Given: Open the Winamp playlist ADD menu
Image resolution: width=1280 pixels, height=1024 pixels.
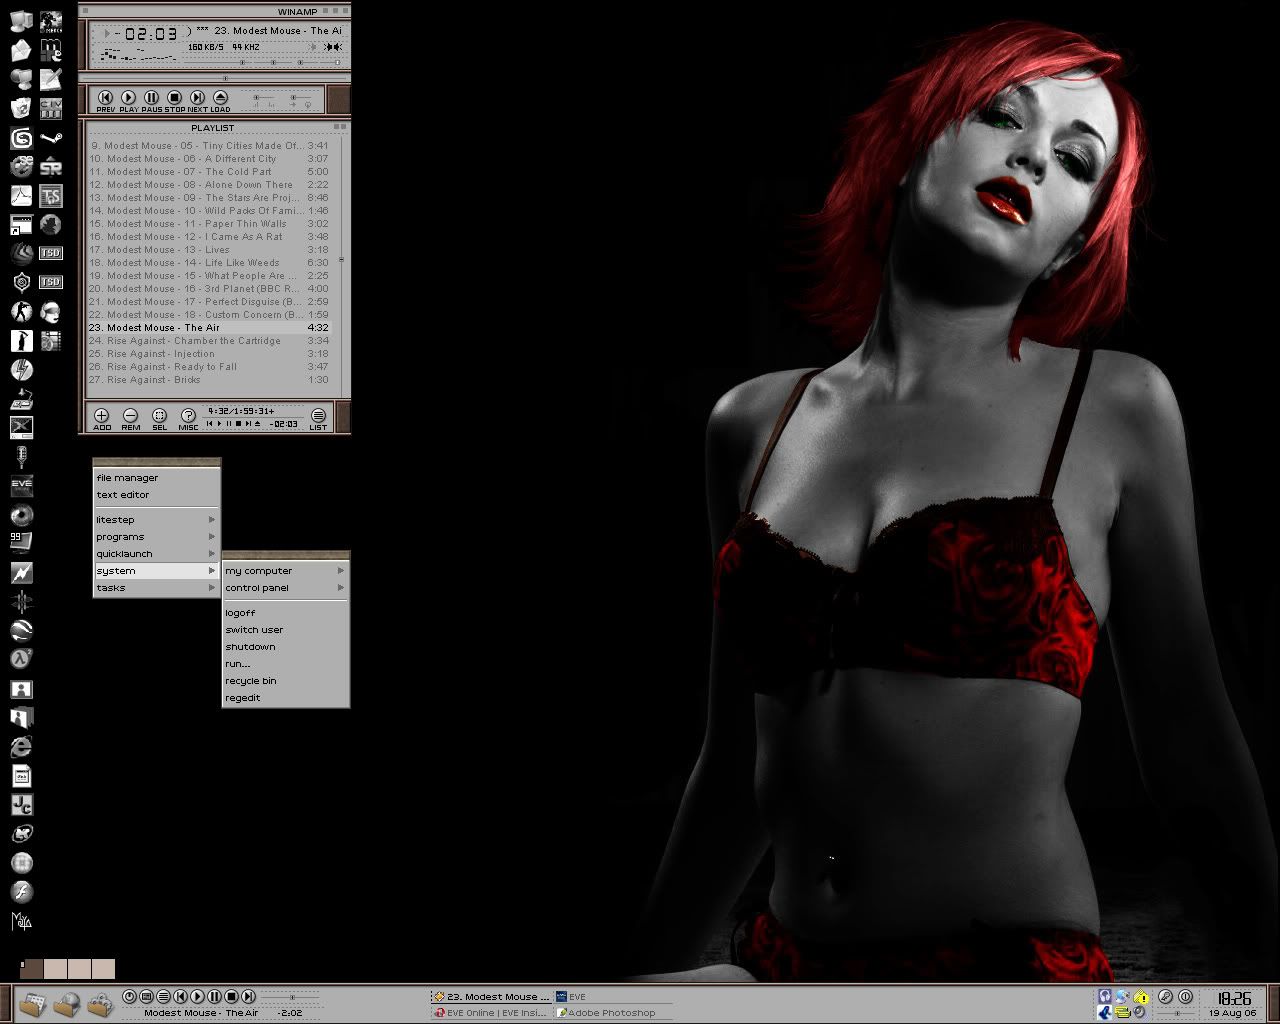Looking at the screenshot, I should [101, 418].
